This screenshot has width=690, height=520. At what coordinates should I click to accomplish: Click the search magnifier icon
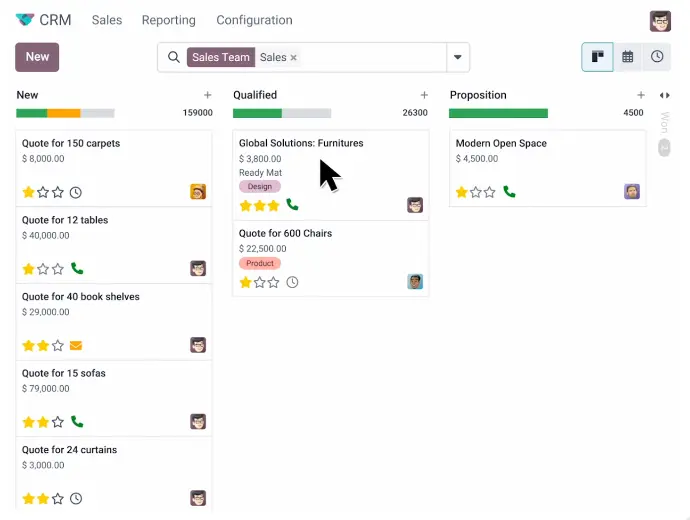(x=174, y=57)
